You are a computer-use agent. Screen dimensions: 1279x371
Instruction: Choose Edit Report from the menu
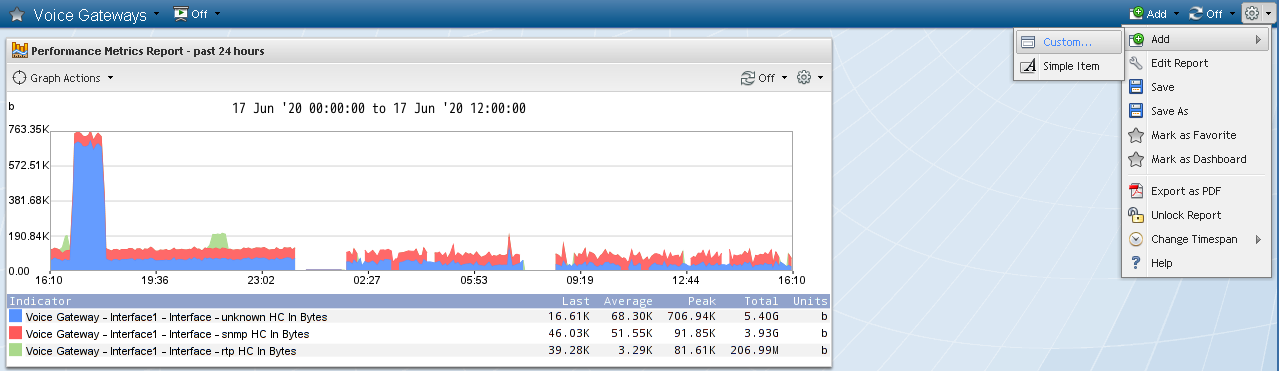click(x=1195, y=63)
